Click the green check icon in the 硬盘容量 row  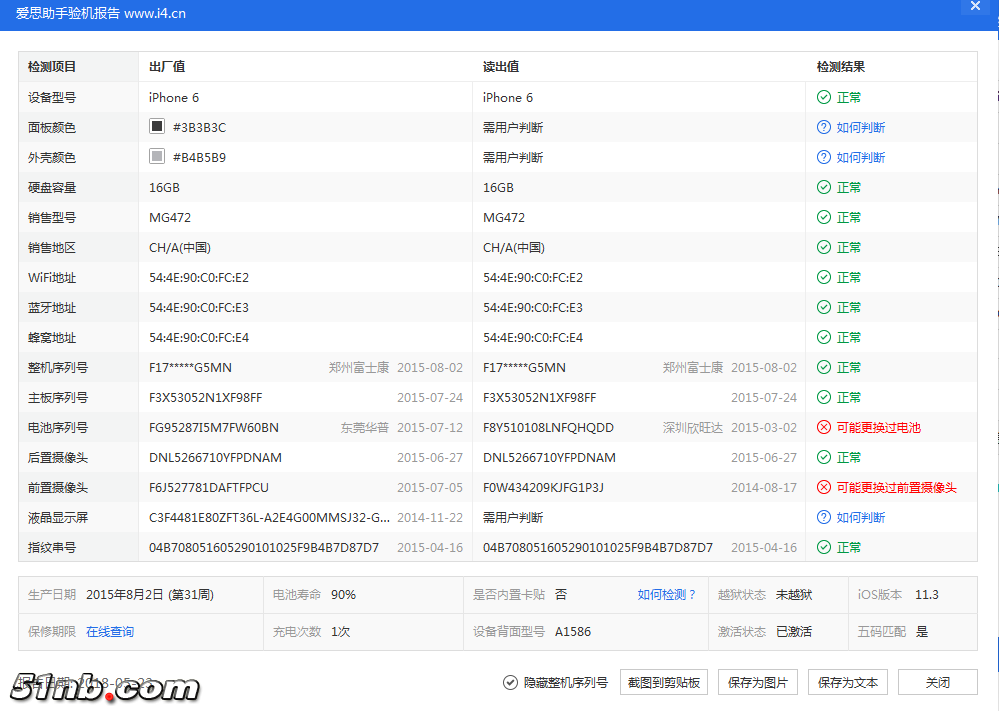coord(824,188)
